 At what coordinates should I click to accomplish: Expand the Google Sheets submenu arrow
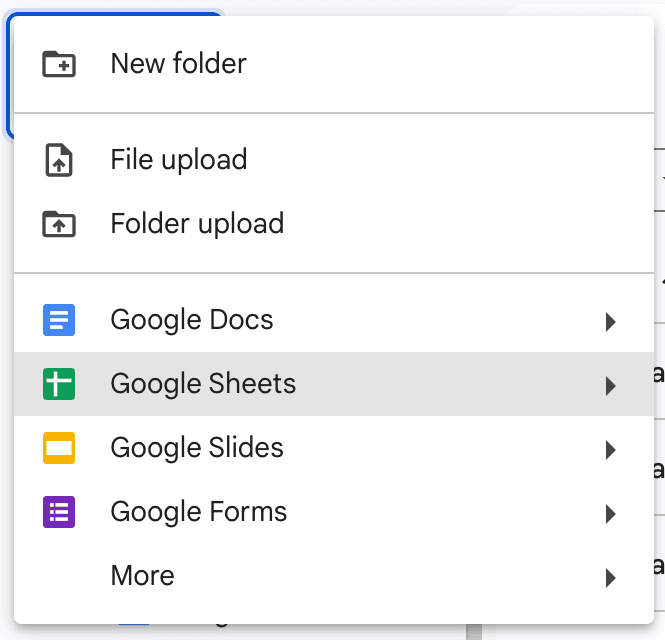pos(610,385)
